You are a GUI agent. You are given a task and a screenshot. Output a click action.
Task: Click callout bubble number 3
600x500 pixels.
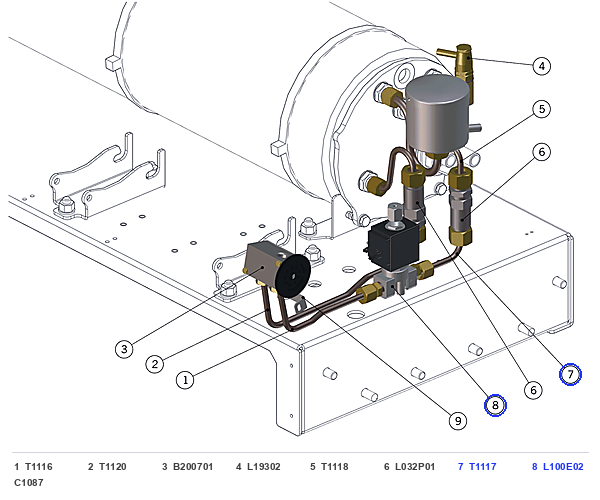click(x=124, y=349)
